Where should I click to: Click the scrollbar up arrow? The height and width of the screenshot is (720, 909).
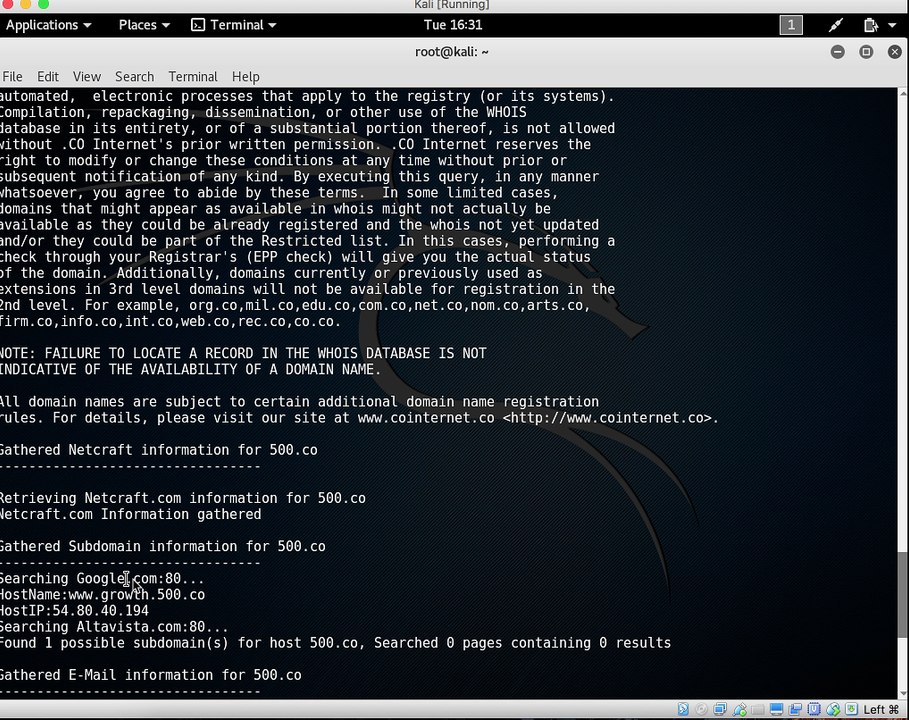coord(903,93)
